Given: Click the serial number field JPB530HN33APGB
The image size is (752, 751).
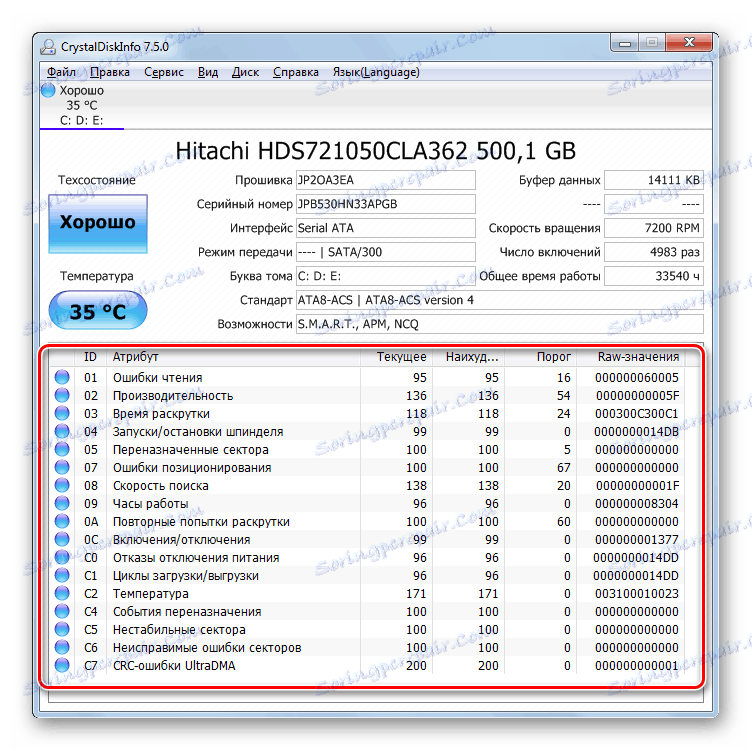Looking at the screenshot, I should (386, 204).
